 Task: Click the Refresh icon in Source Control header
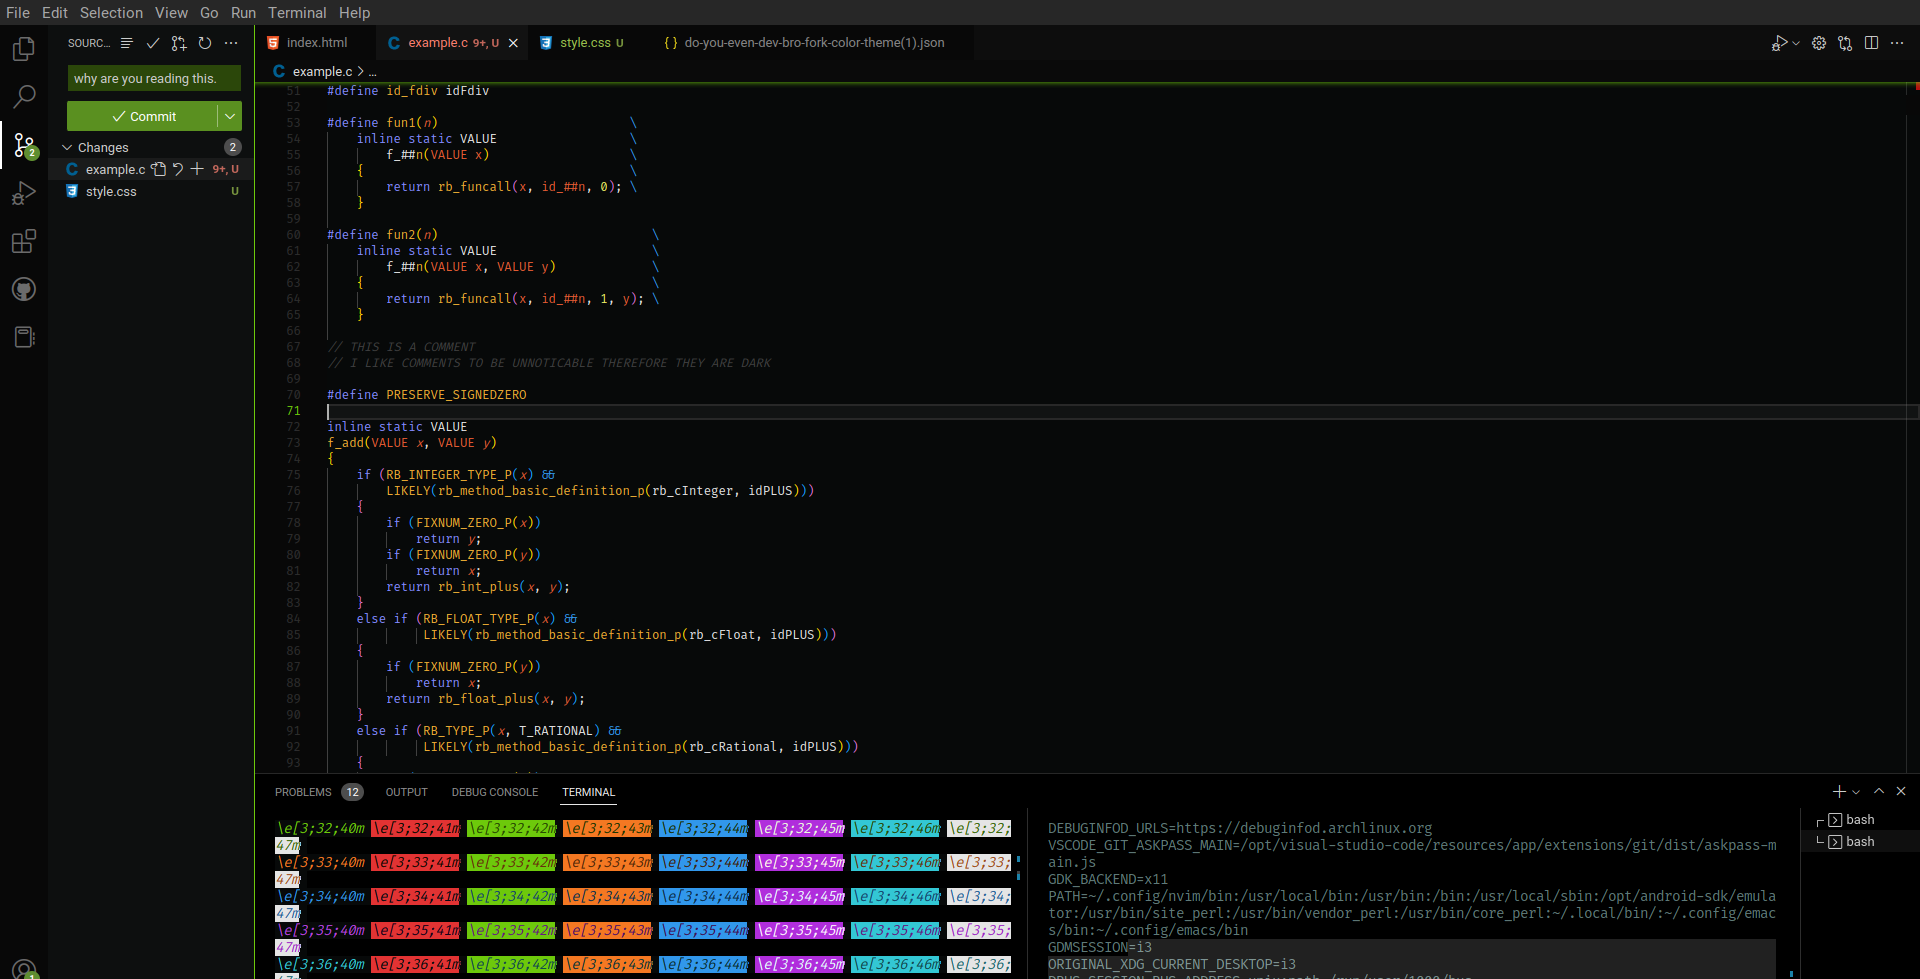coord(205,43)
